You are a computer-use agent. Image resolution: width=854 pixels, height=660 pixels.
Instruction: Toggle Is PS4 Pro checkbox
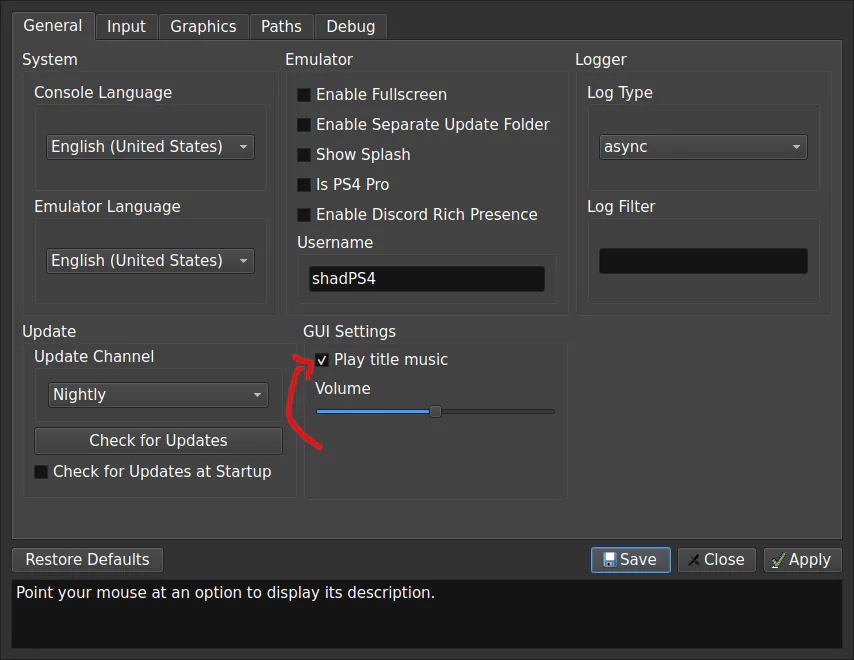tap(303, 185)
